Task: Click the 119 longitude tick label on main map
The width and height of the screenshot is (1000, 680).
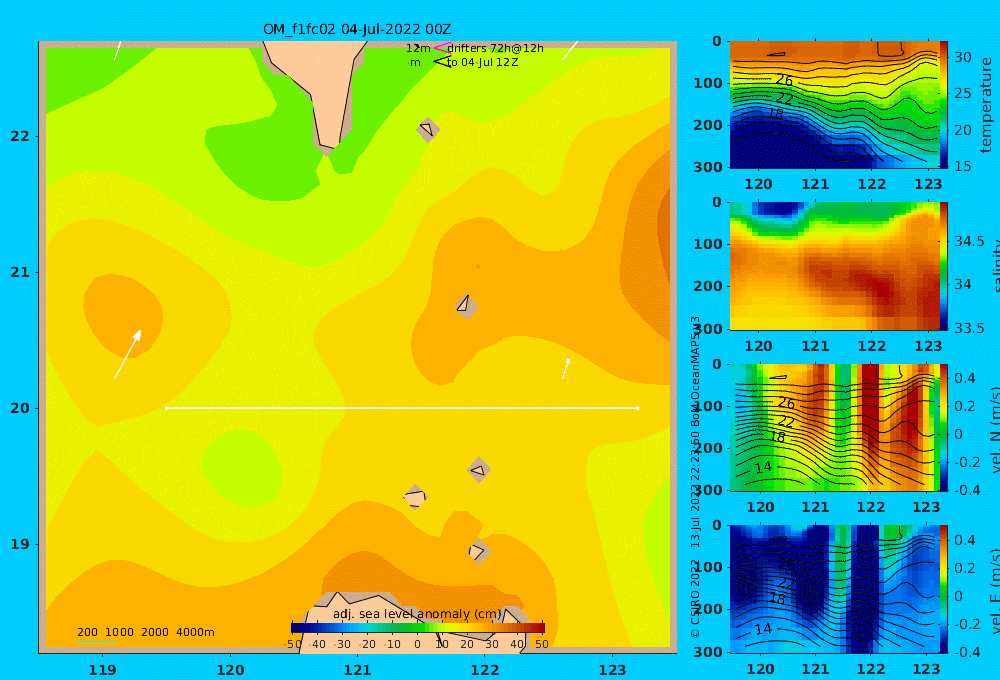Action: [103, 670]
